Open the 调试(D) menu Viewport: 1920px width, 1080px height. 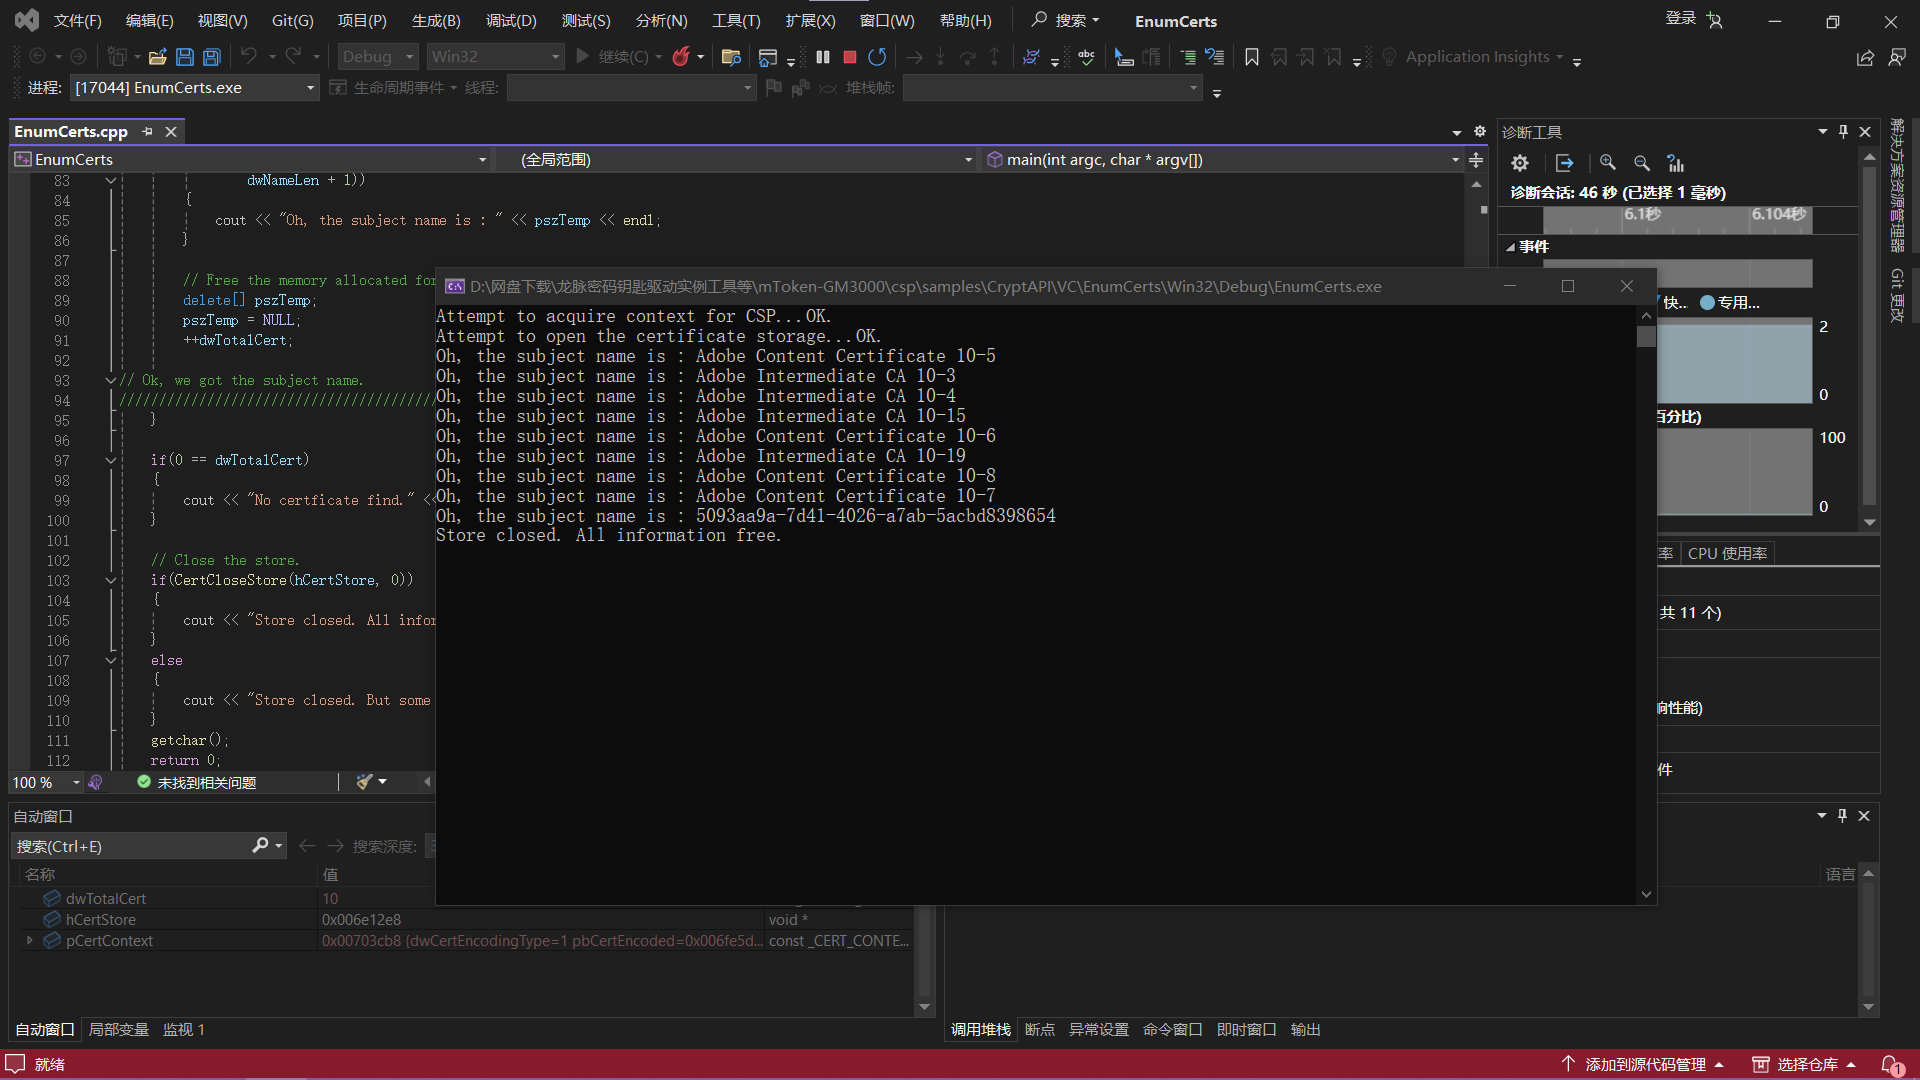coord(510,20)
